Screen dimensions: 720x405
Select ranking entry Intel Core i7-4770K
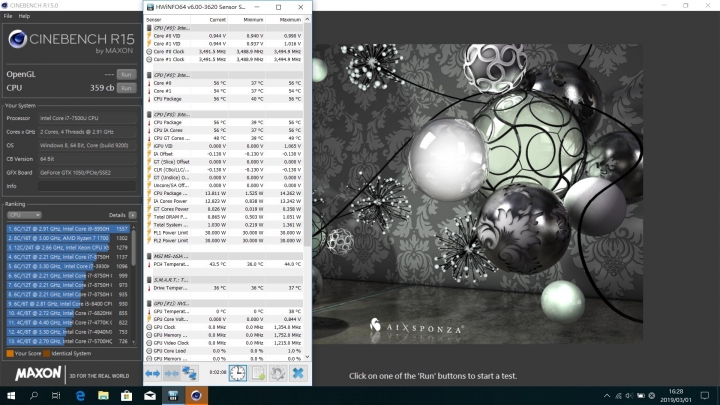[x=68, y=322]
